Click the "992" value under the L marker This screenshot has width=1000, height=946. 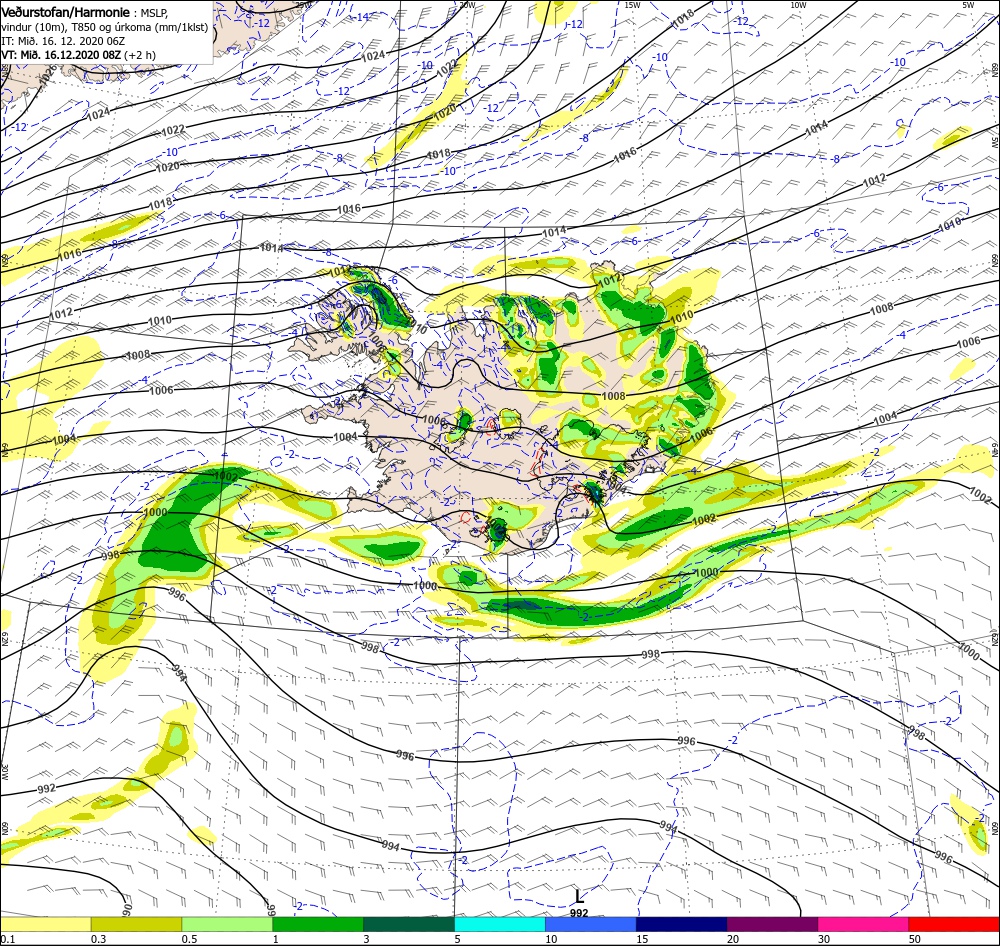579,913
